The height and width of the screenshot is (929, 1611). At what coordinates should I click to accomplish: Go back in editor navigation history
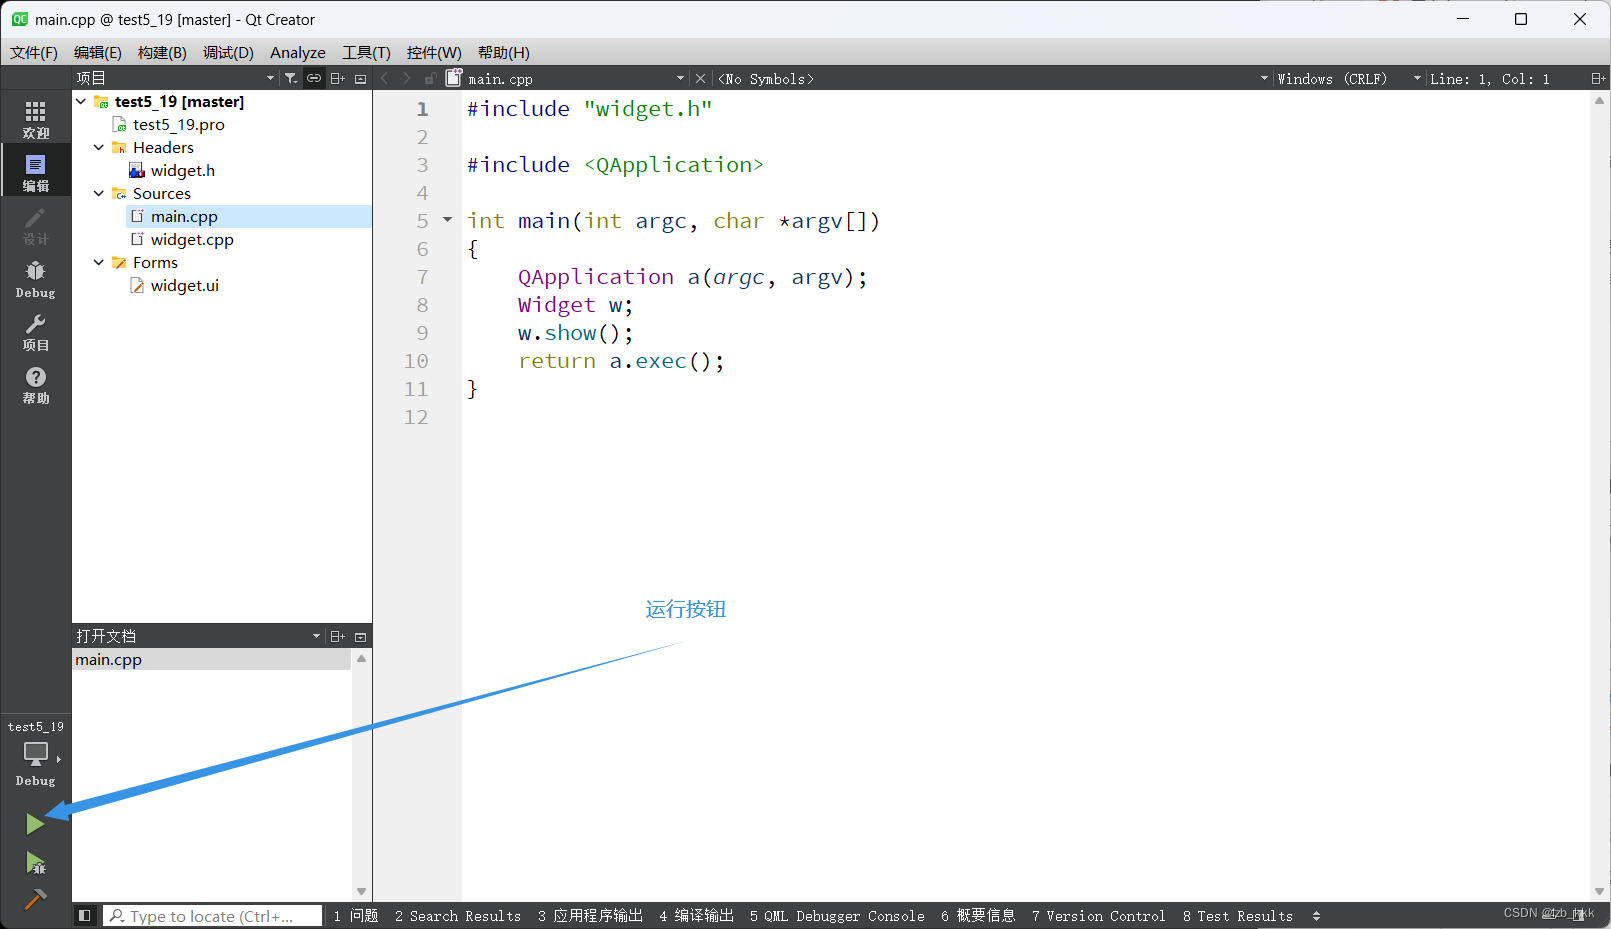point(385,78)
